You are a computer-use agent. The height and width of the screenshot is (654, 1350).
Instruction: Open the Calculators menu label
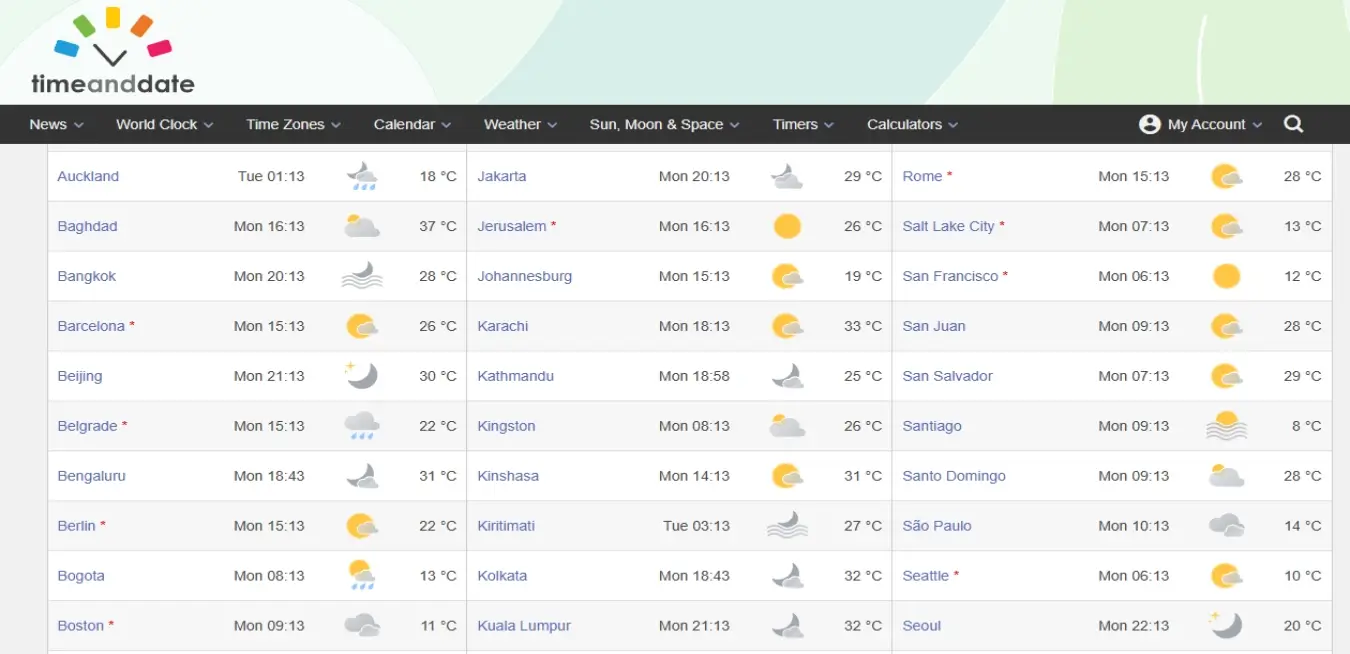tap(904, 124)
